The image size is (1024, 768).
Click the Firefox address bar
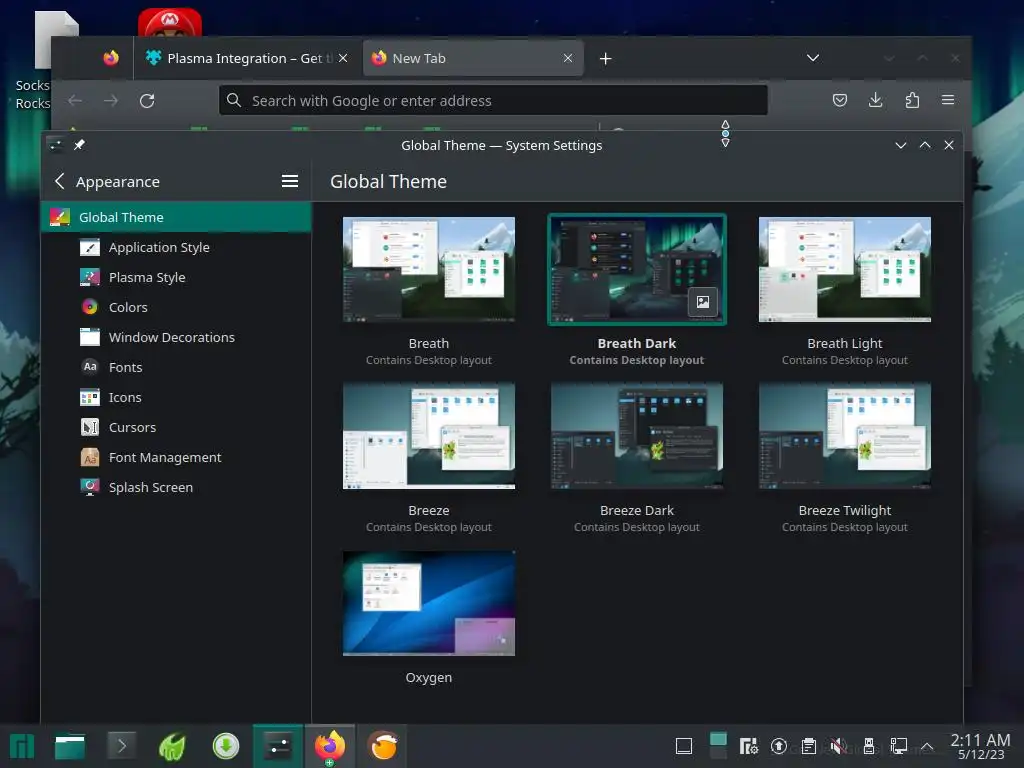pyautogui.click(x=493, y=101)
